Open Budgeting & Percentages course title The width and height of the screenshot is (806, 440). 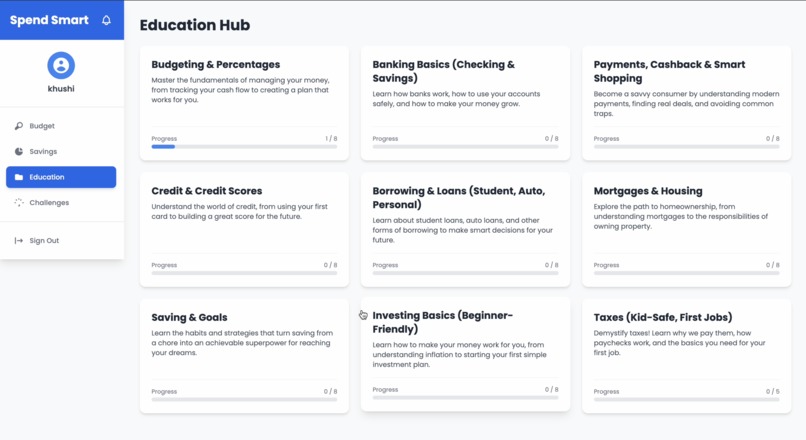(x=216, y=64)
